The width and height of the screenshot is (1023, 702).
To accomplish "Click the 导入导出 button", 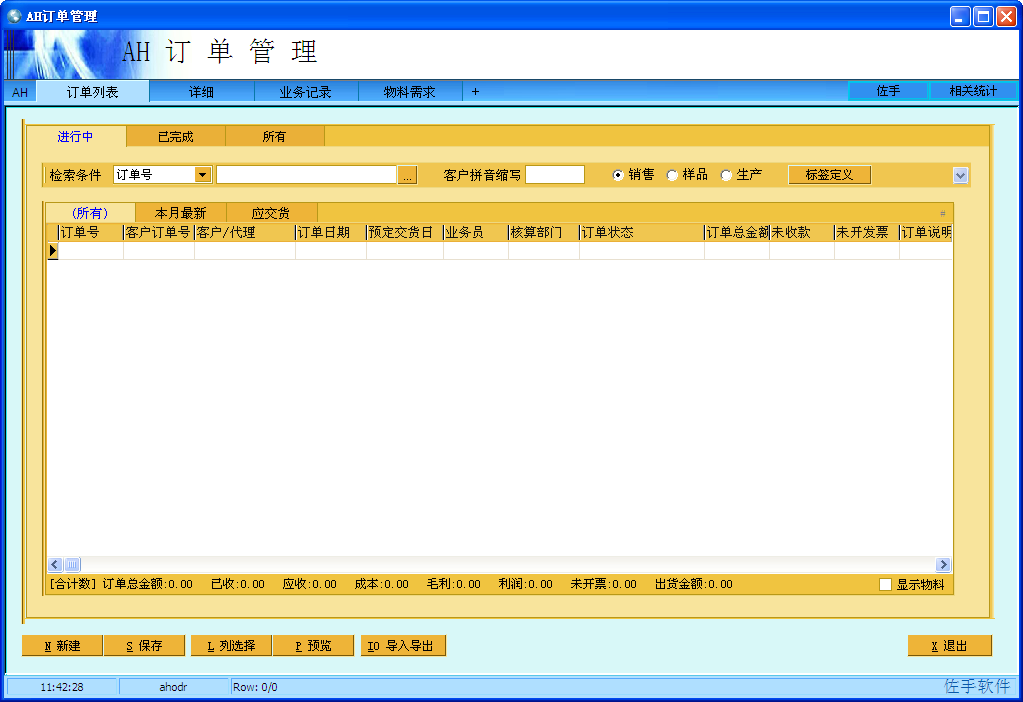I will click(x=403, y=646).
